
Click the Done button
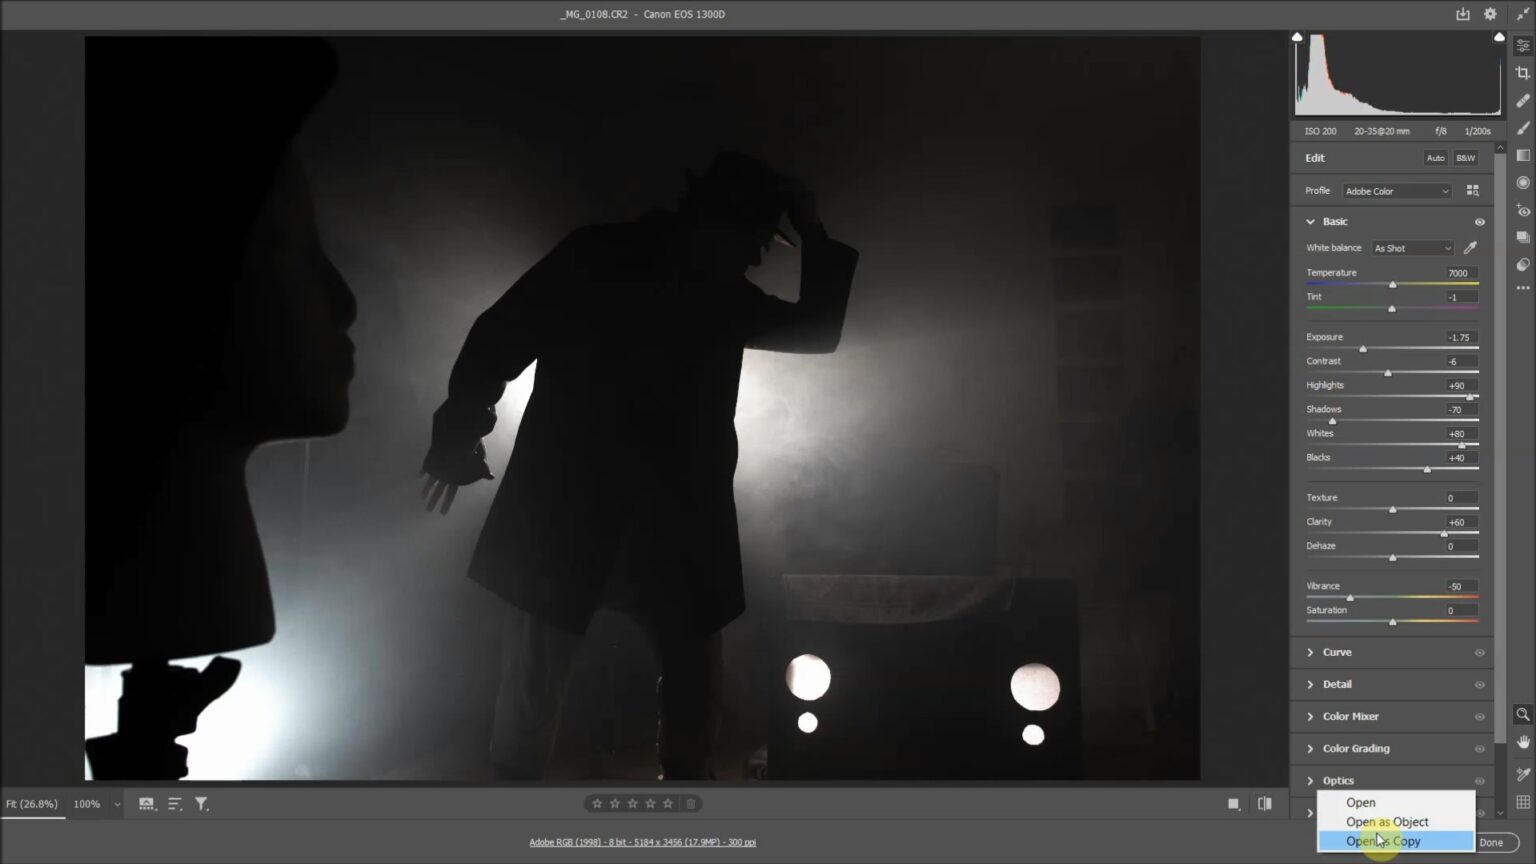[1491, 842]
